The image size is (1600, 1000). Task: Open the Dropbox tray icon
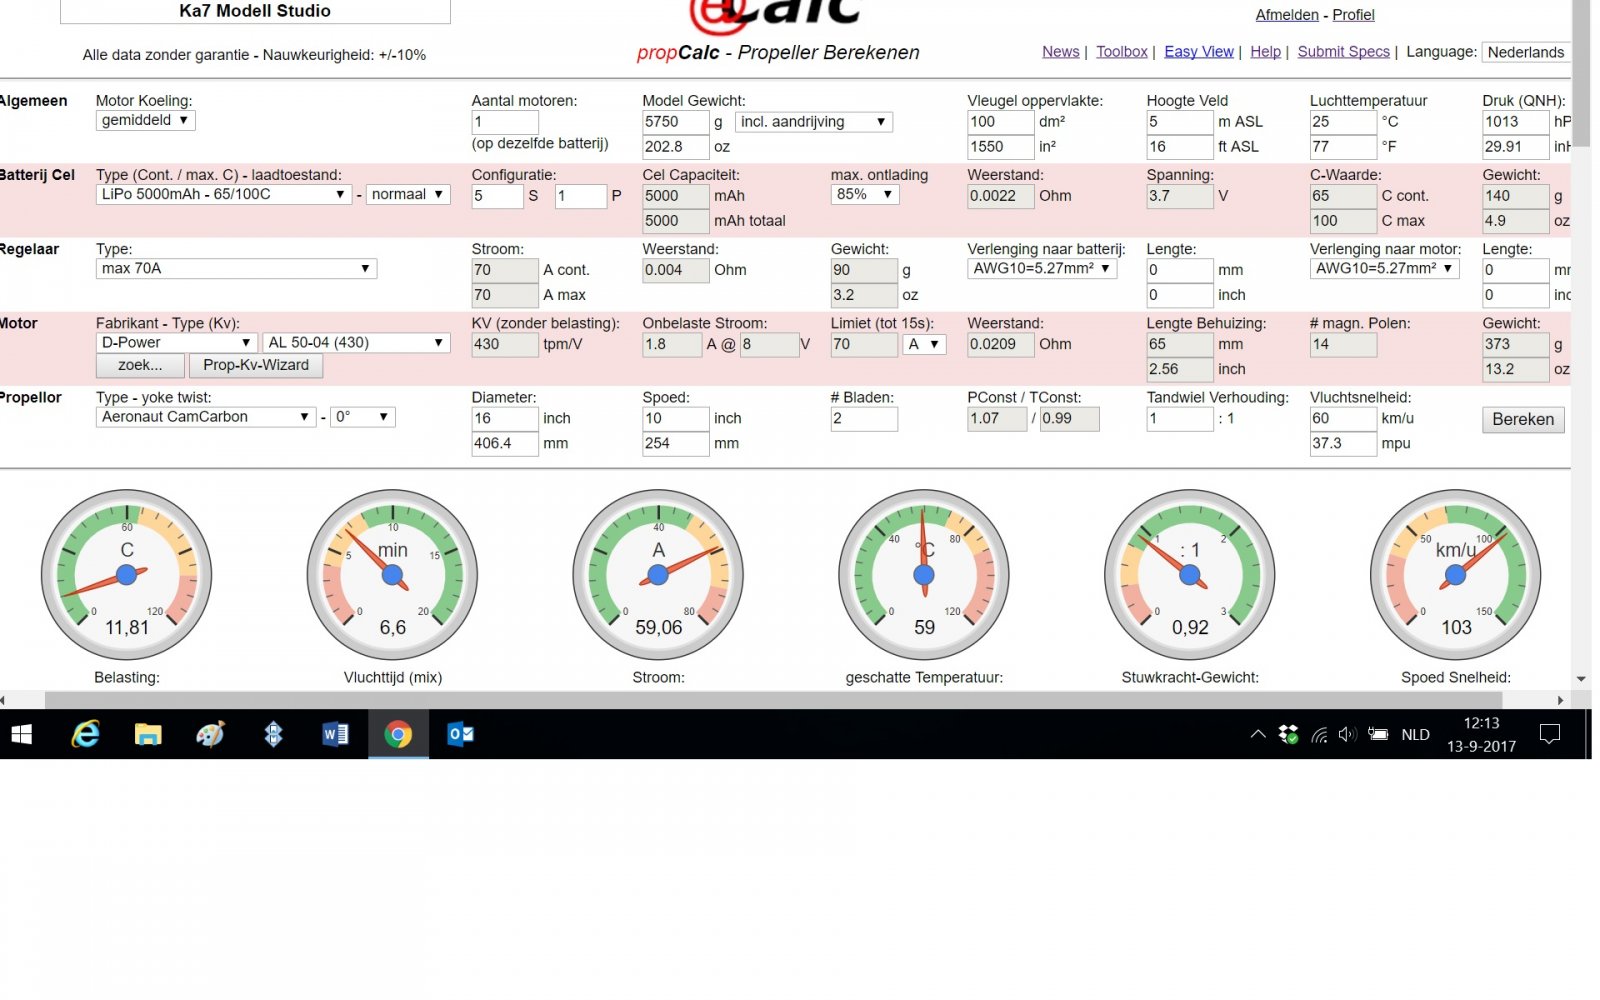(1288, 735)
